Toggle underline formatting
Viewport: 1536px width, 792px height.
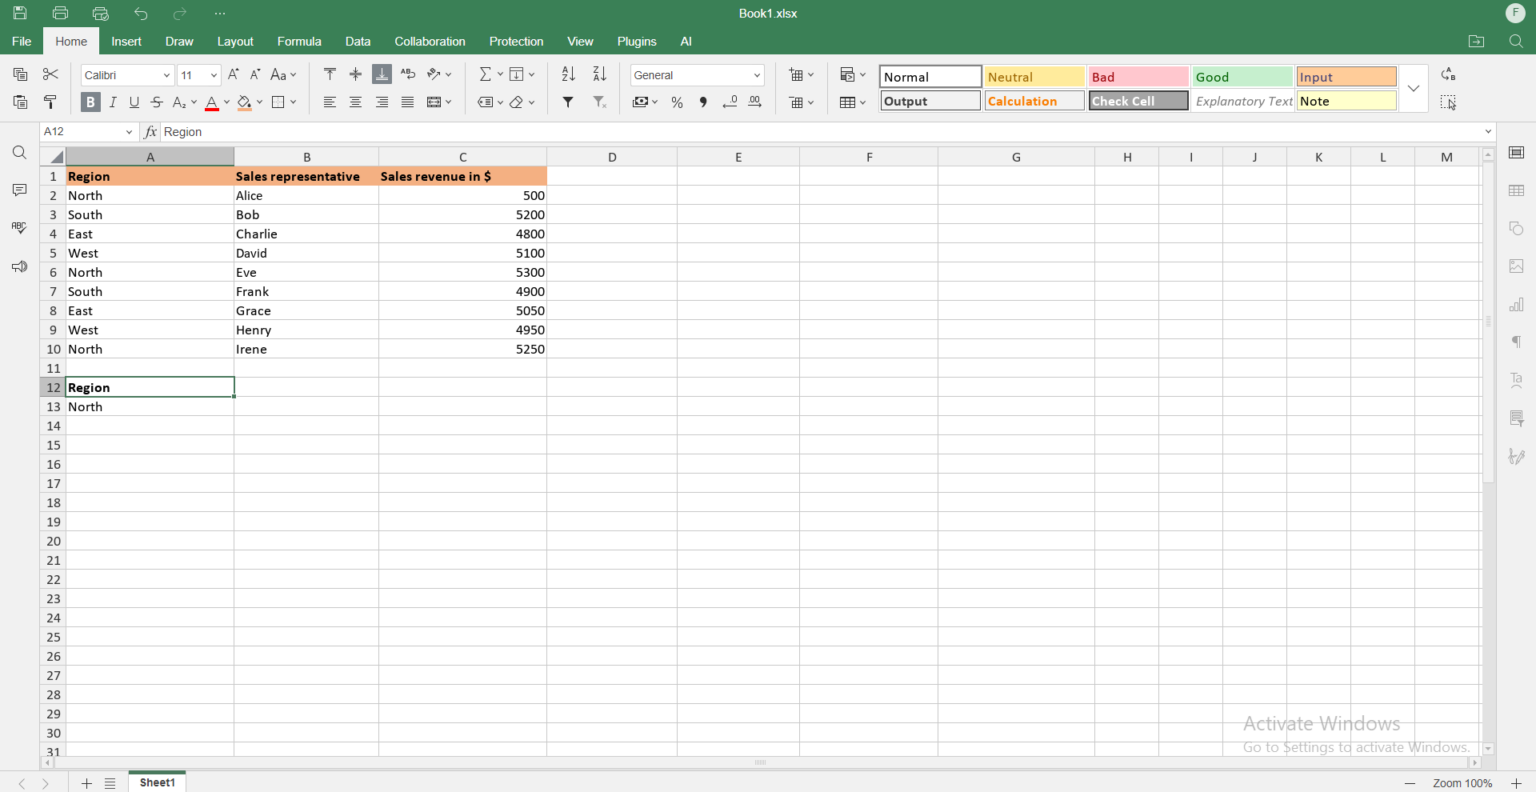134,101
